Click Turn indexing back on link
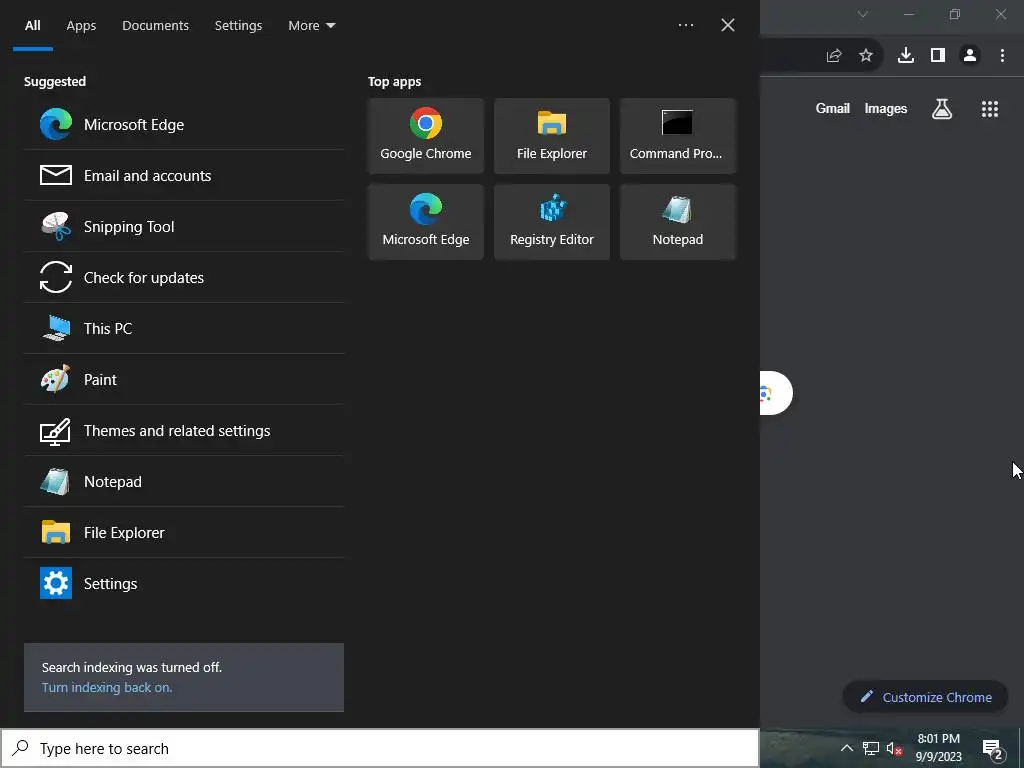The width and height of the screenshot is (1024, 768). [107, 688]
